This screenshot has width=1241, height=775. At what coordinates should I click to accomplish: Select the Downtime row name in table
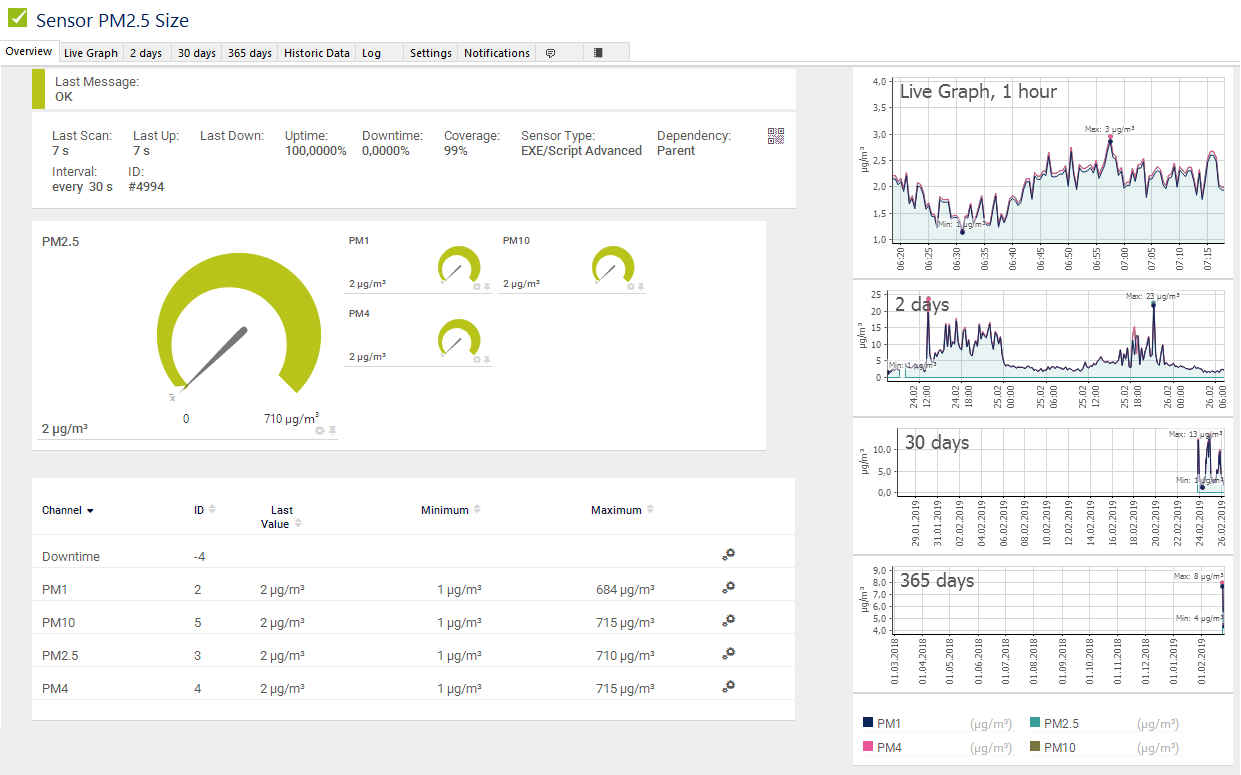(71, 557)
